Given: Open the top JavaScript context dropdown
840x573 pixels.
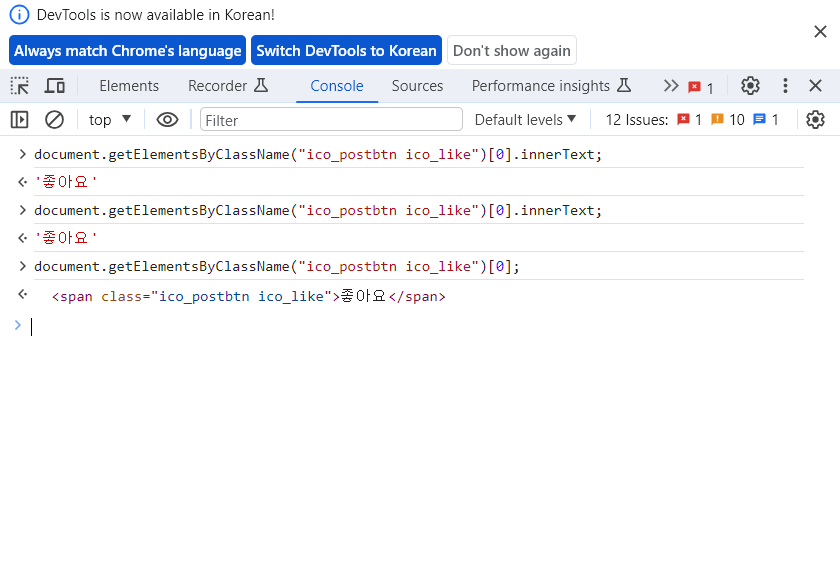Looking at the screenshot, I should [x=110, y=119].
